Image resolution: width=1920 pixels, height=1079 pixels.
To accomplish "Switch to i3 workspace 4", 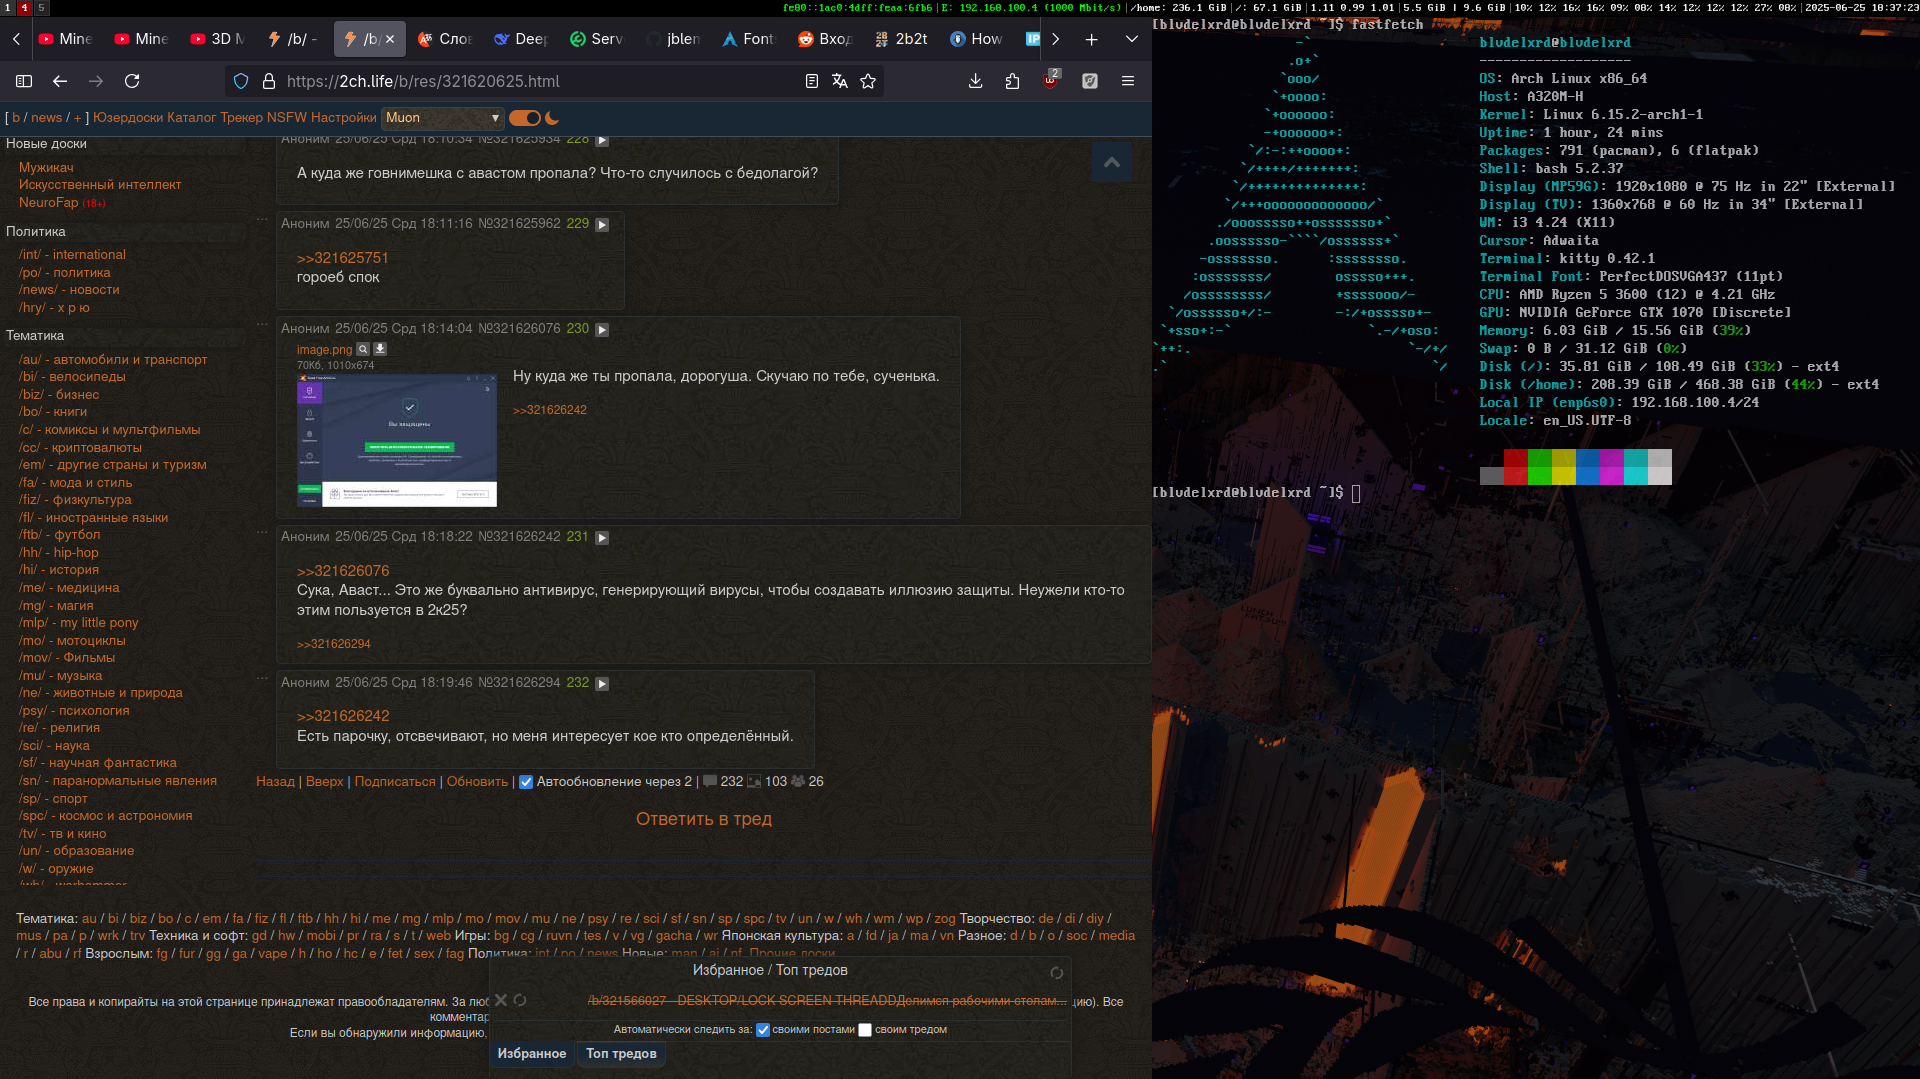I will pyautogui.click(x=25, y=7).
